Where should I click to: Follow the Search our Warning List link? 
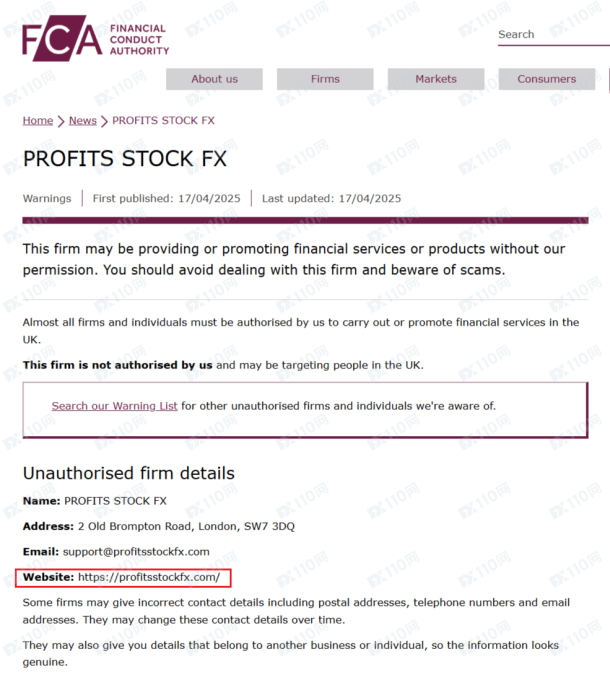115,406
